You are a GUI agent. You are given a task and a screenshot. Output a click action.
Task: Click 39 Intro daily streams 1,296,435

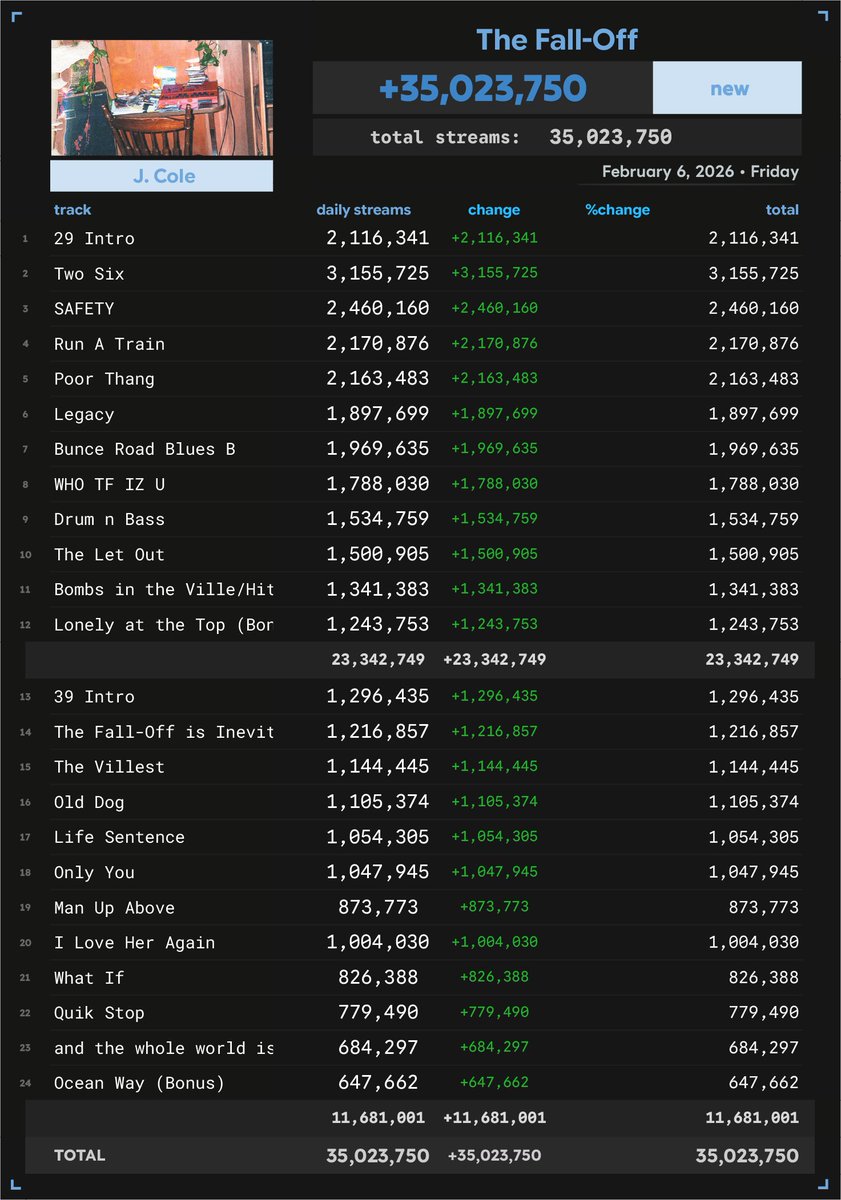[378, 696]
